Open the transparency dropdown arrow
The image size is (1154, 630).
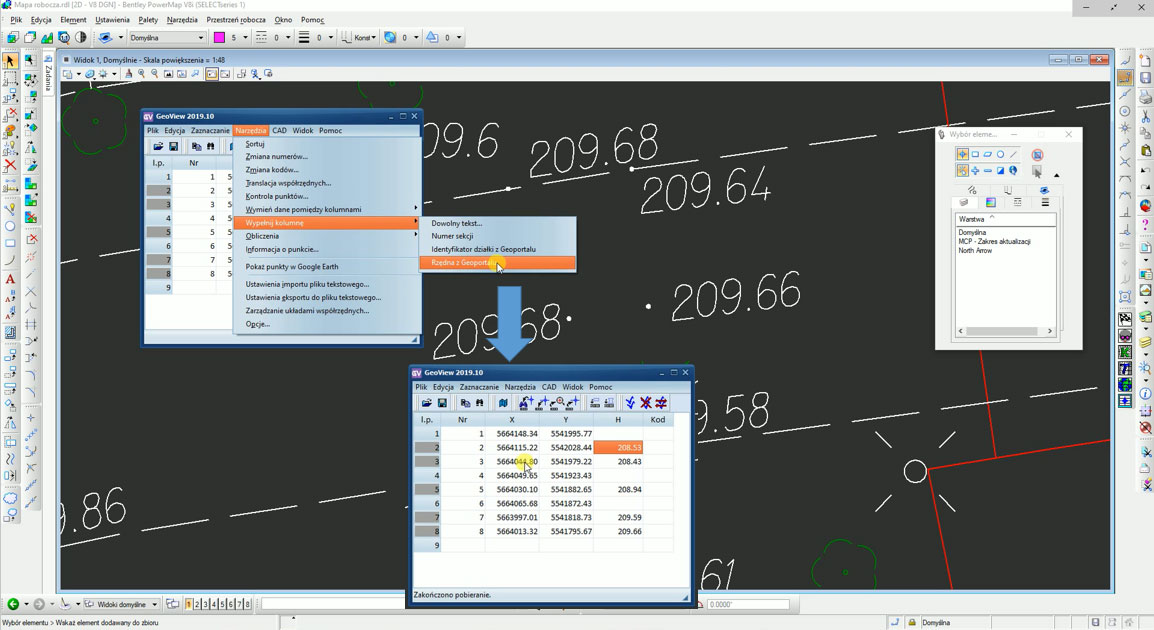click(x=416, y=38)
